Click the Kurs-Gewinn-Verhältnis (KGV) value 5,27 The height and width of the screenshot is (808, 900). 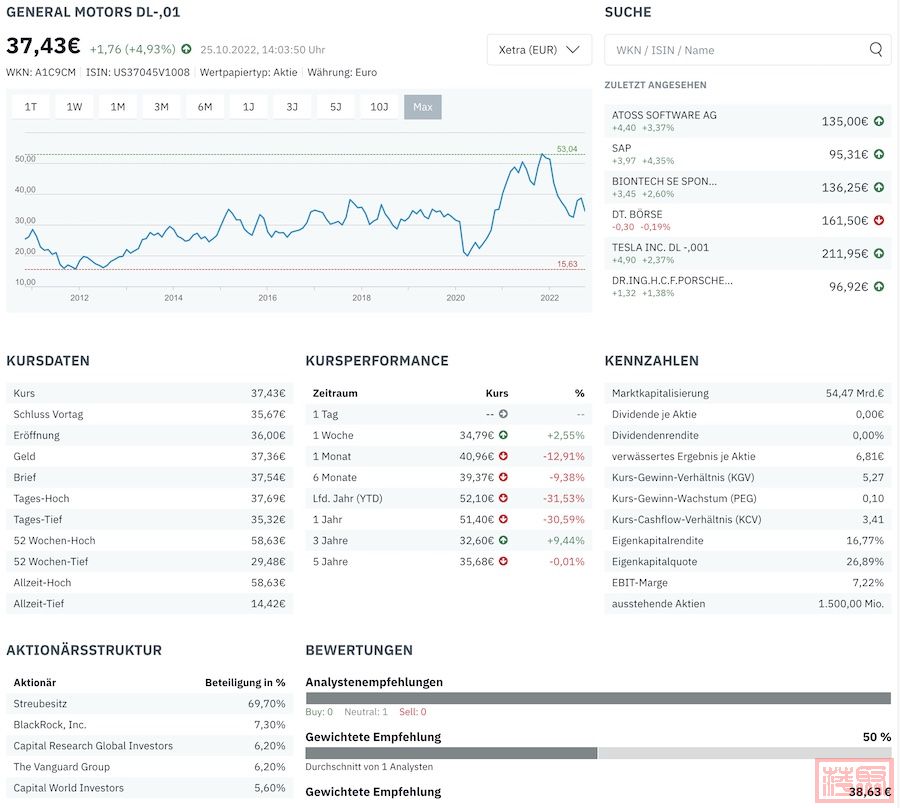pyautogui.click(x=873, y=477)
